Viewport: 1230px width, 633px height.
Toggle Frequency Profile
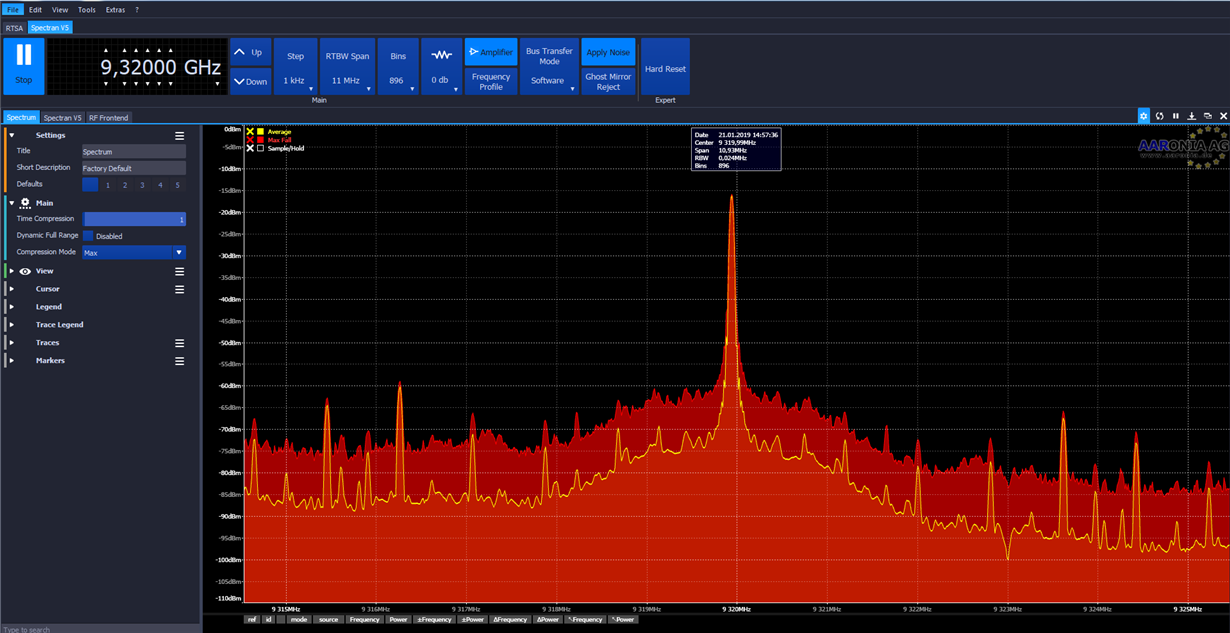[491, 82]
